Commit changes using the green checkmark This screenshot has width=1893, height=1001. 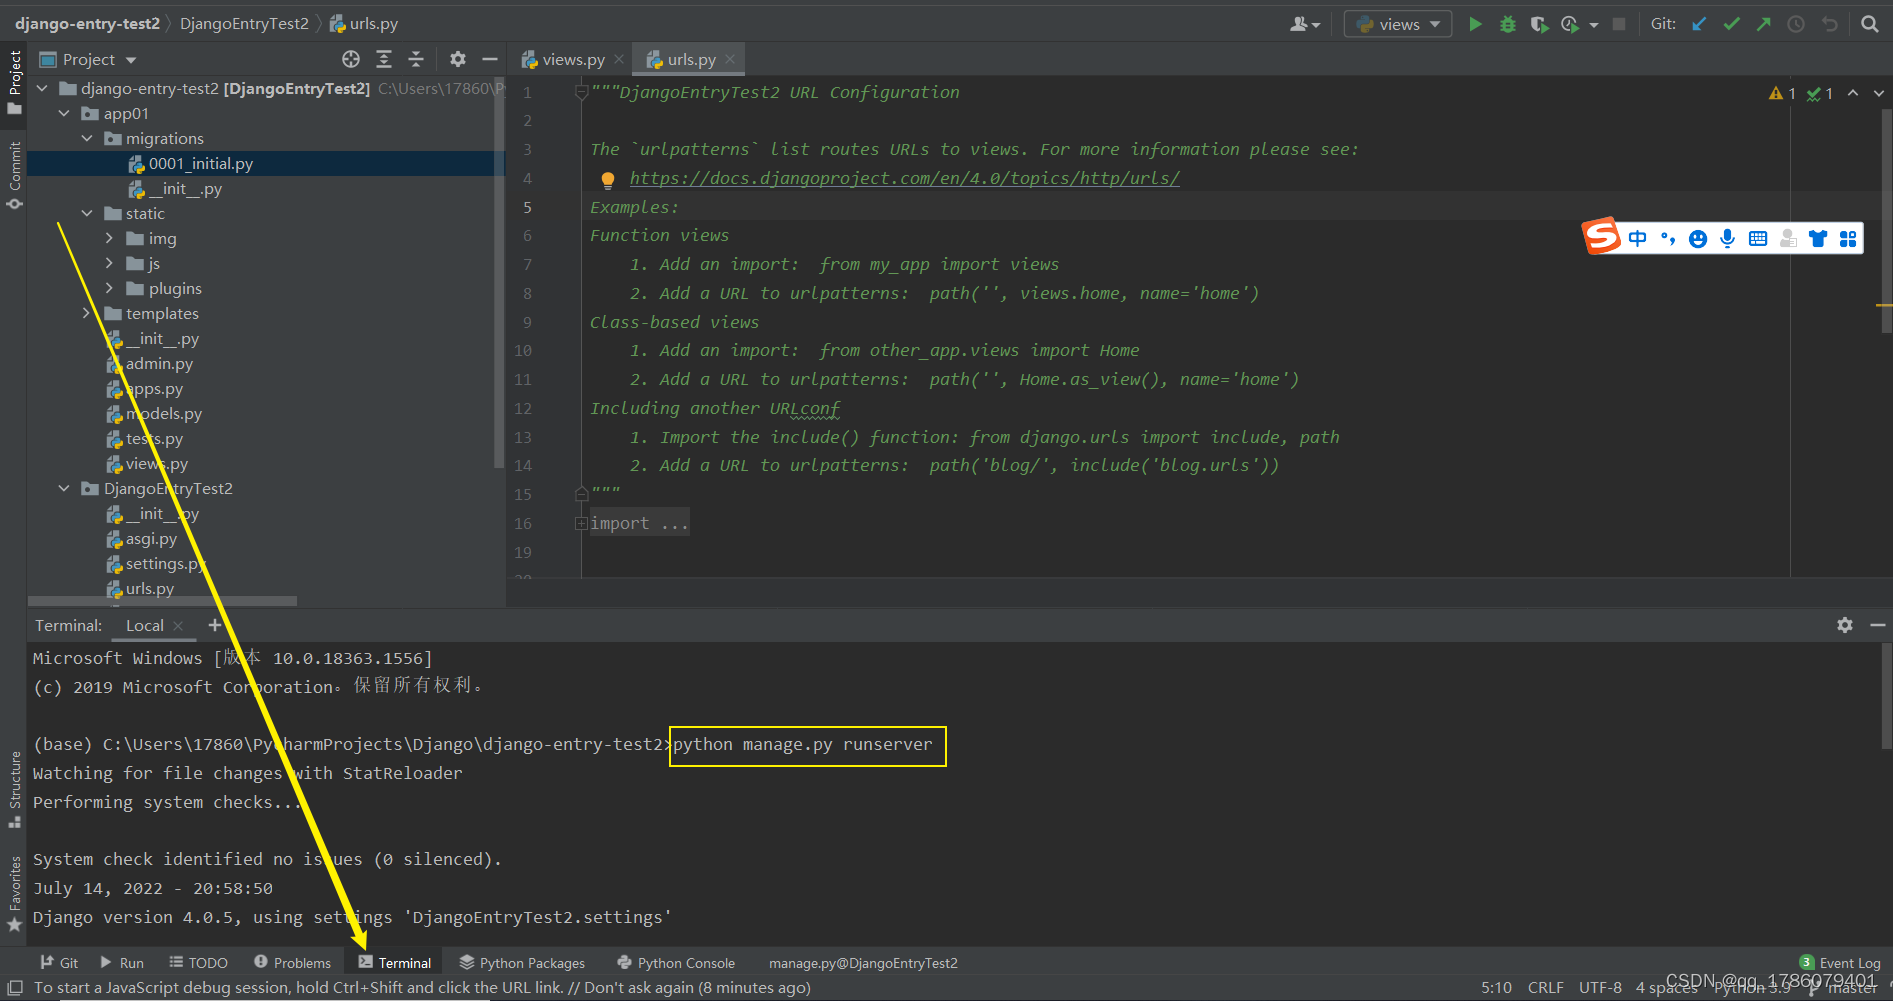click(x=1731, y=22)
